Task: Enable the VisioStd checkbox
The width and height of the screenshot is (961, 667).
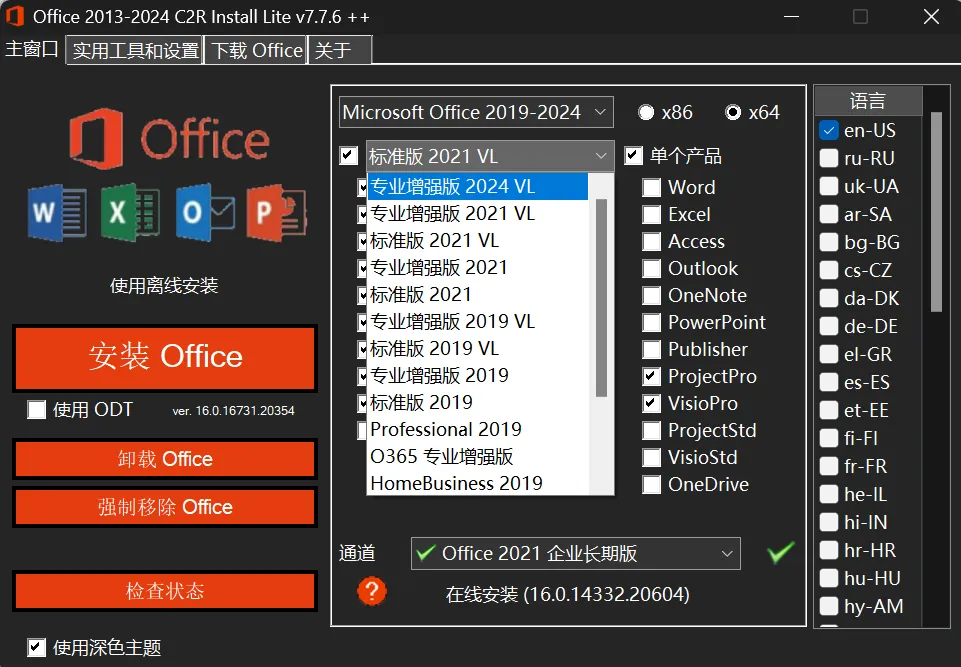Action: pos(651,457)
